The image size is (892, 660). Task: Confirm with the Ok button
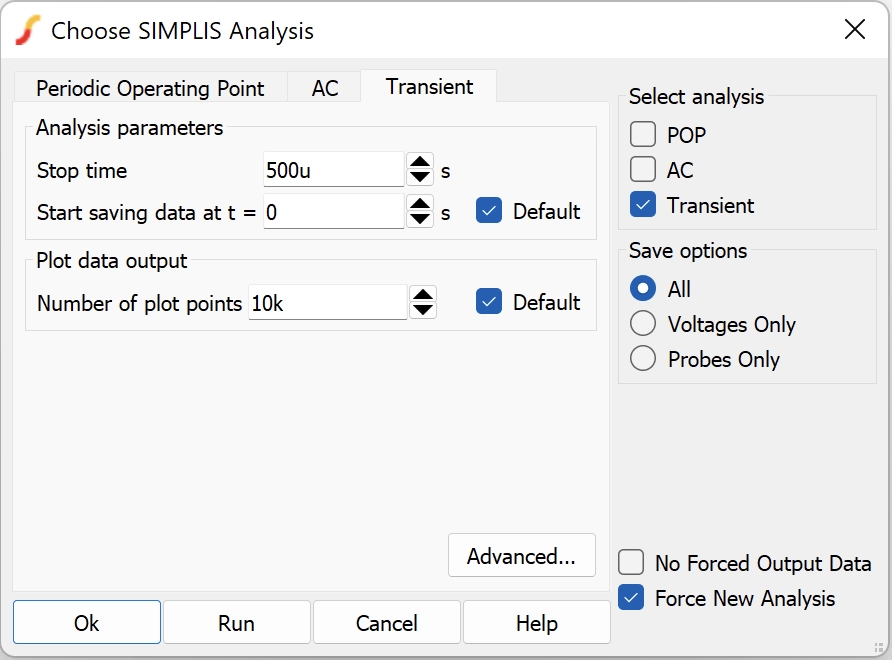pos(87,622)
